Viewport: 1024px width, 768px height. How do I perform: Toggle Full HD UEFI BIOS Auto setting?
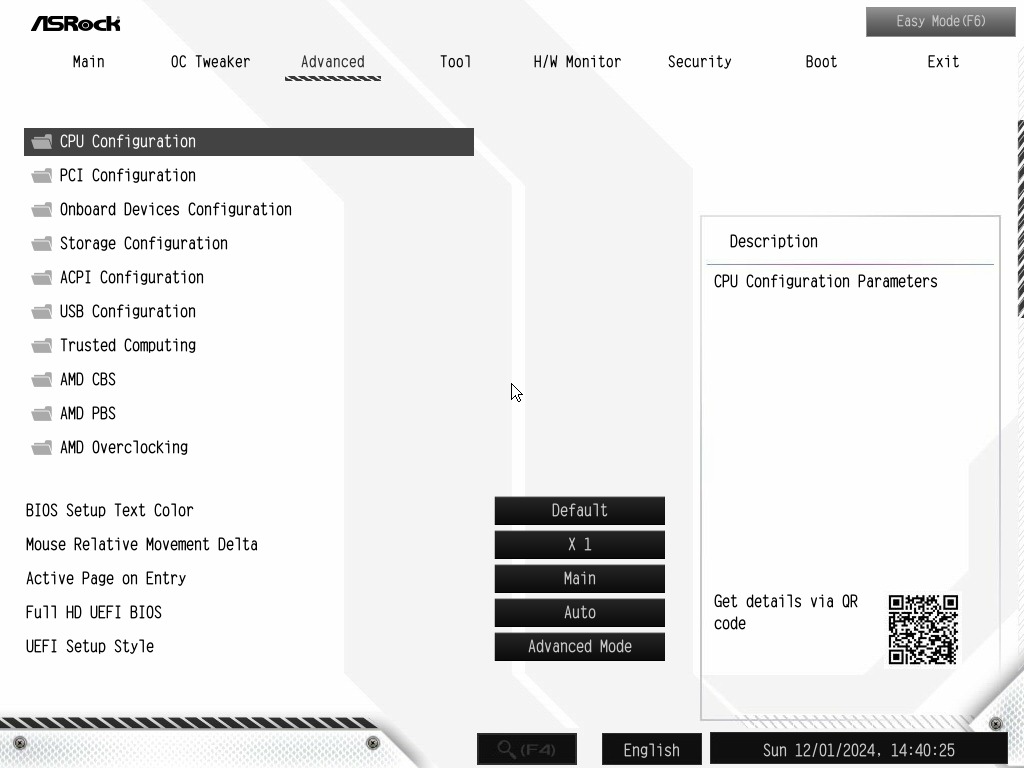pos(579,613)
